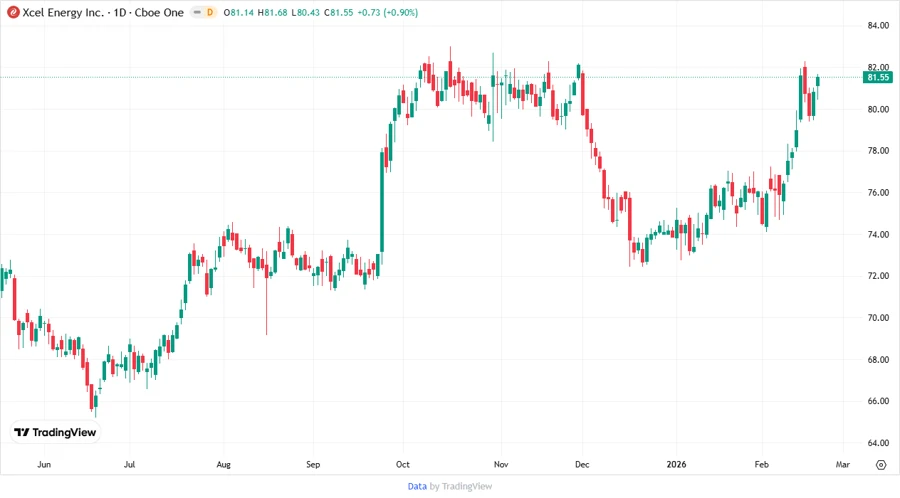Click the 82.00 price axis label
Screen dimensions: 900x498
(878, 67)
